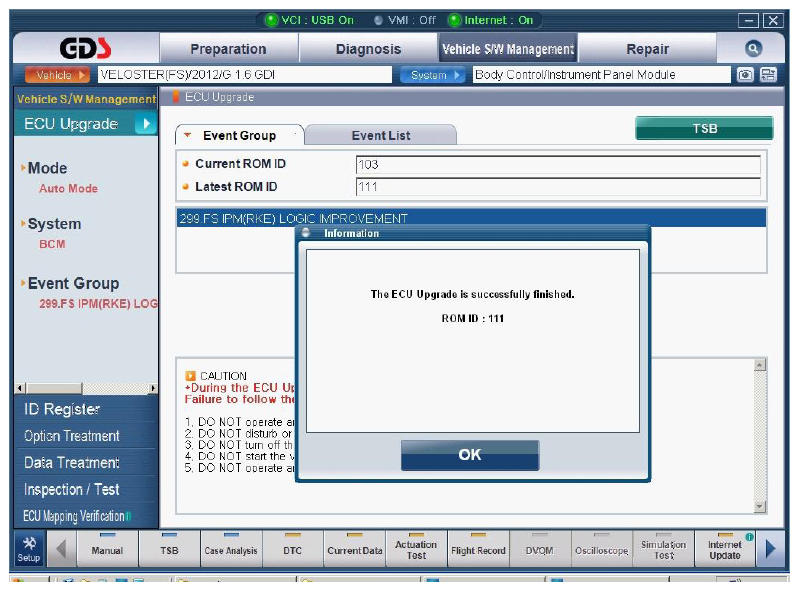
Task: Open Oscilloscope in bottom toolbar
Action: coord(601,549)
